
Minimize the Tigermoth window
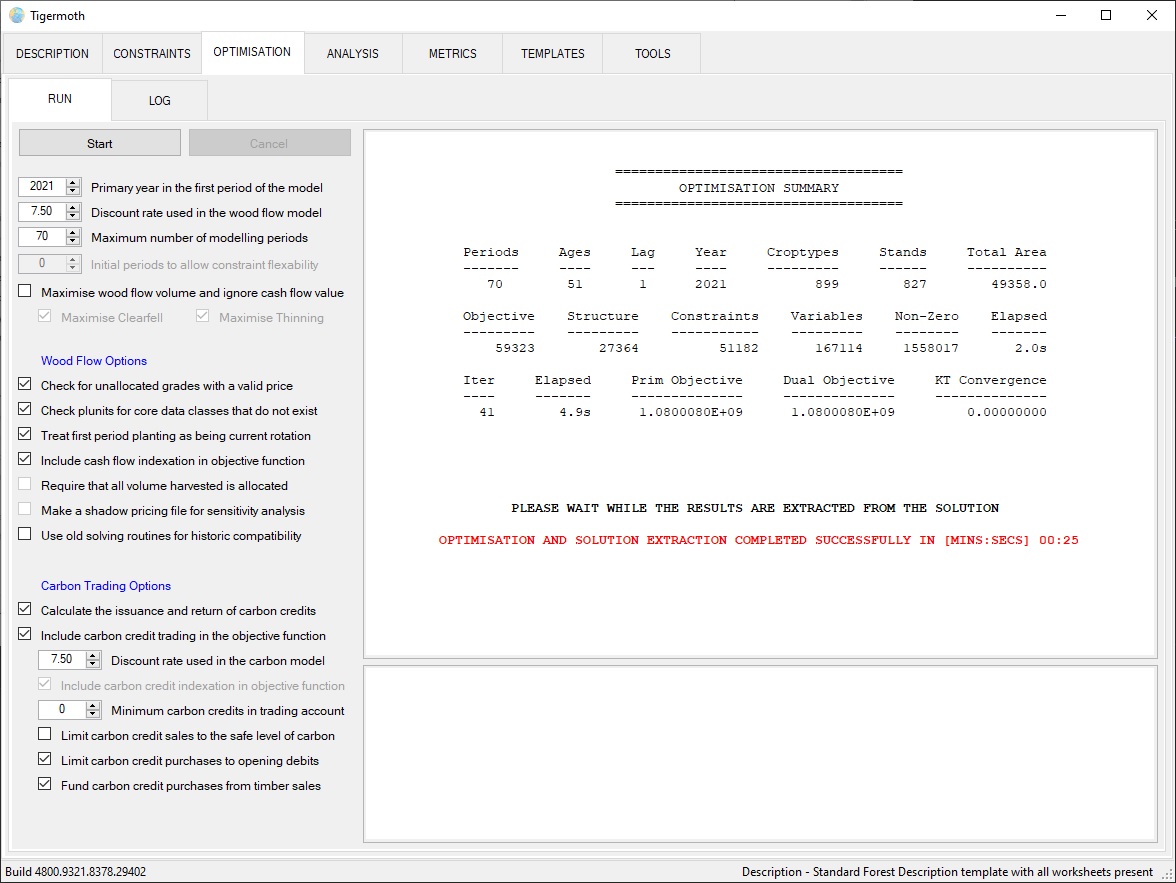pyautogui.click(x=1060, y=15)
